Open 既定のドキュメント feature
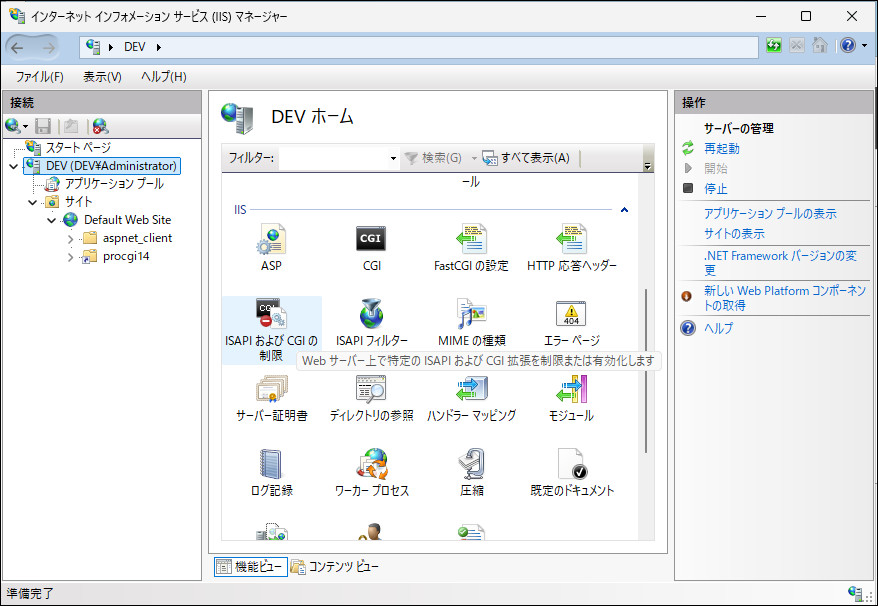 pyautogui.click(x=571, y=472)
